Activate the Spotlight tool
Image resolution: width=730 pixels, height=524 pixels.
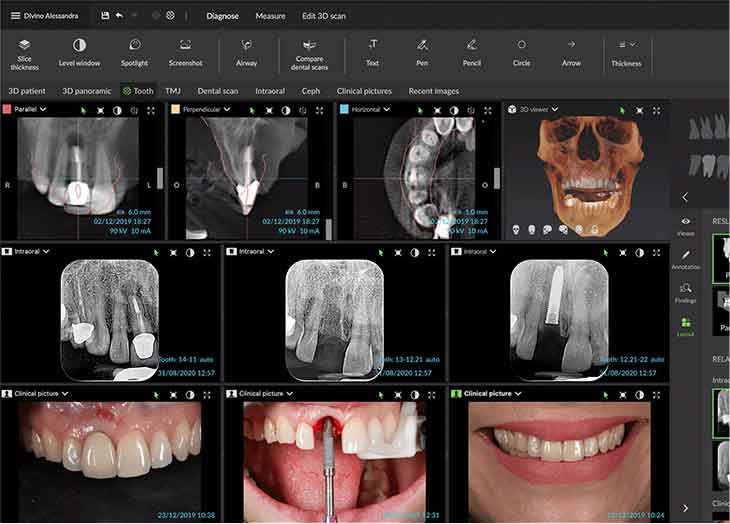135,53
